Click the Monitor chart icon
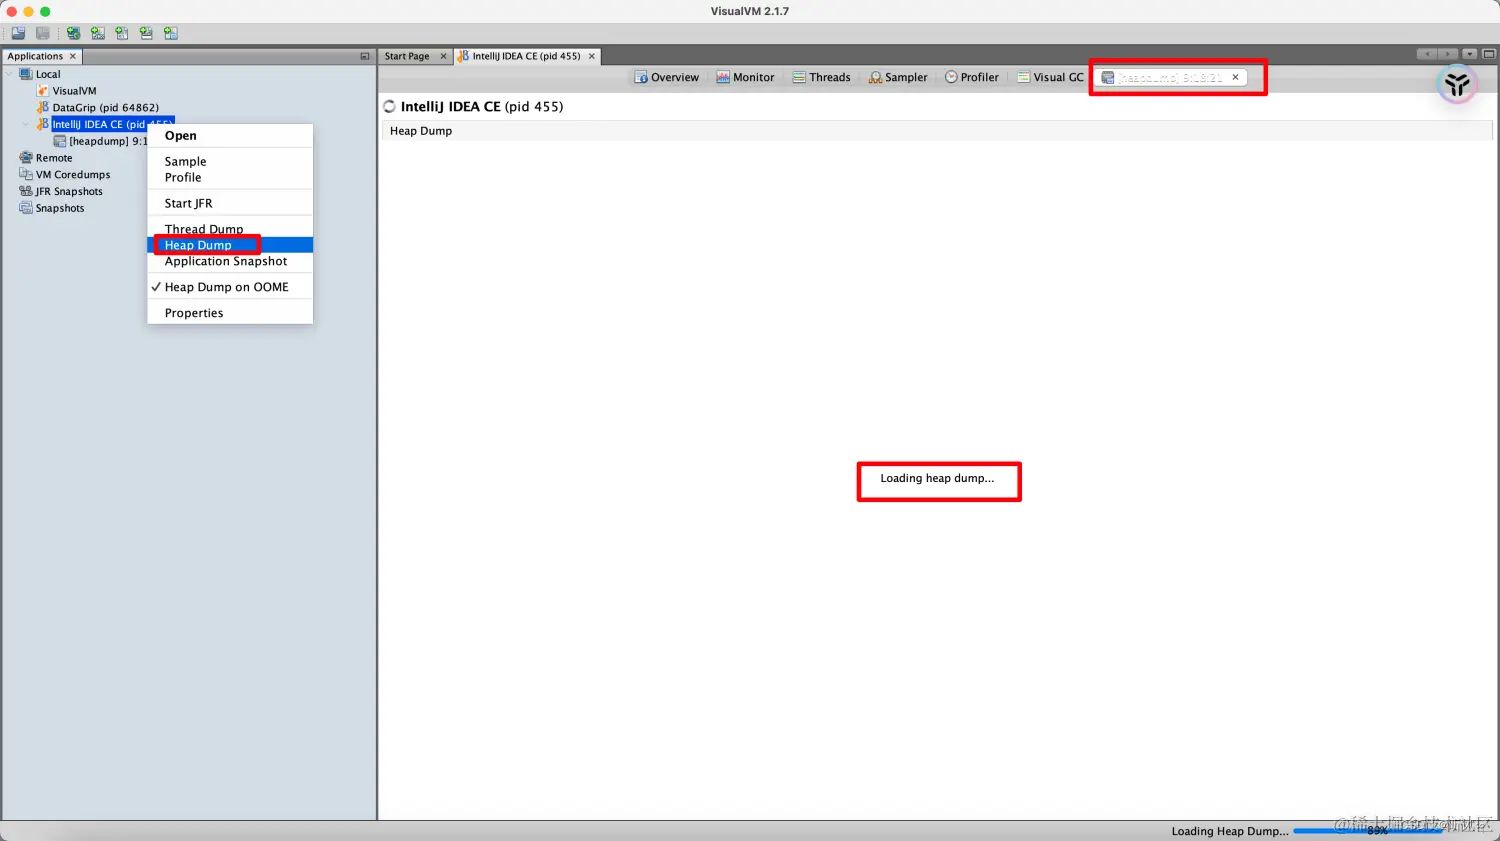 click(723, 77)
